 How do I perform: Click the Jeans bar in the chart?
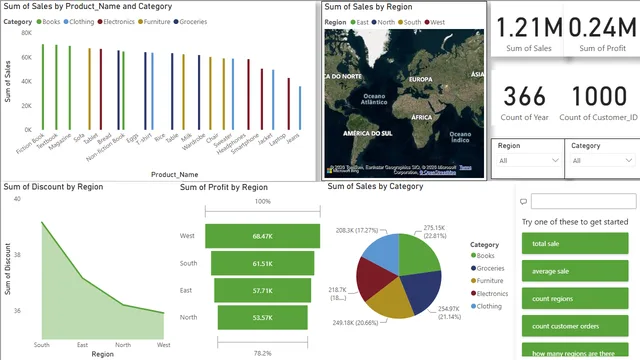(300, 108)
